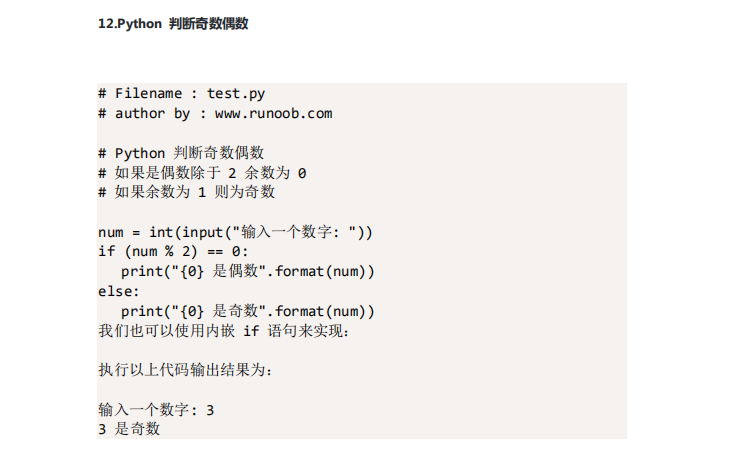Click the final output line "3 是奇数"
The height and width of the screenshot is (459, 736).
[x=129, y=429]
